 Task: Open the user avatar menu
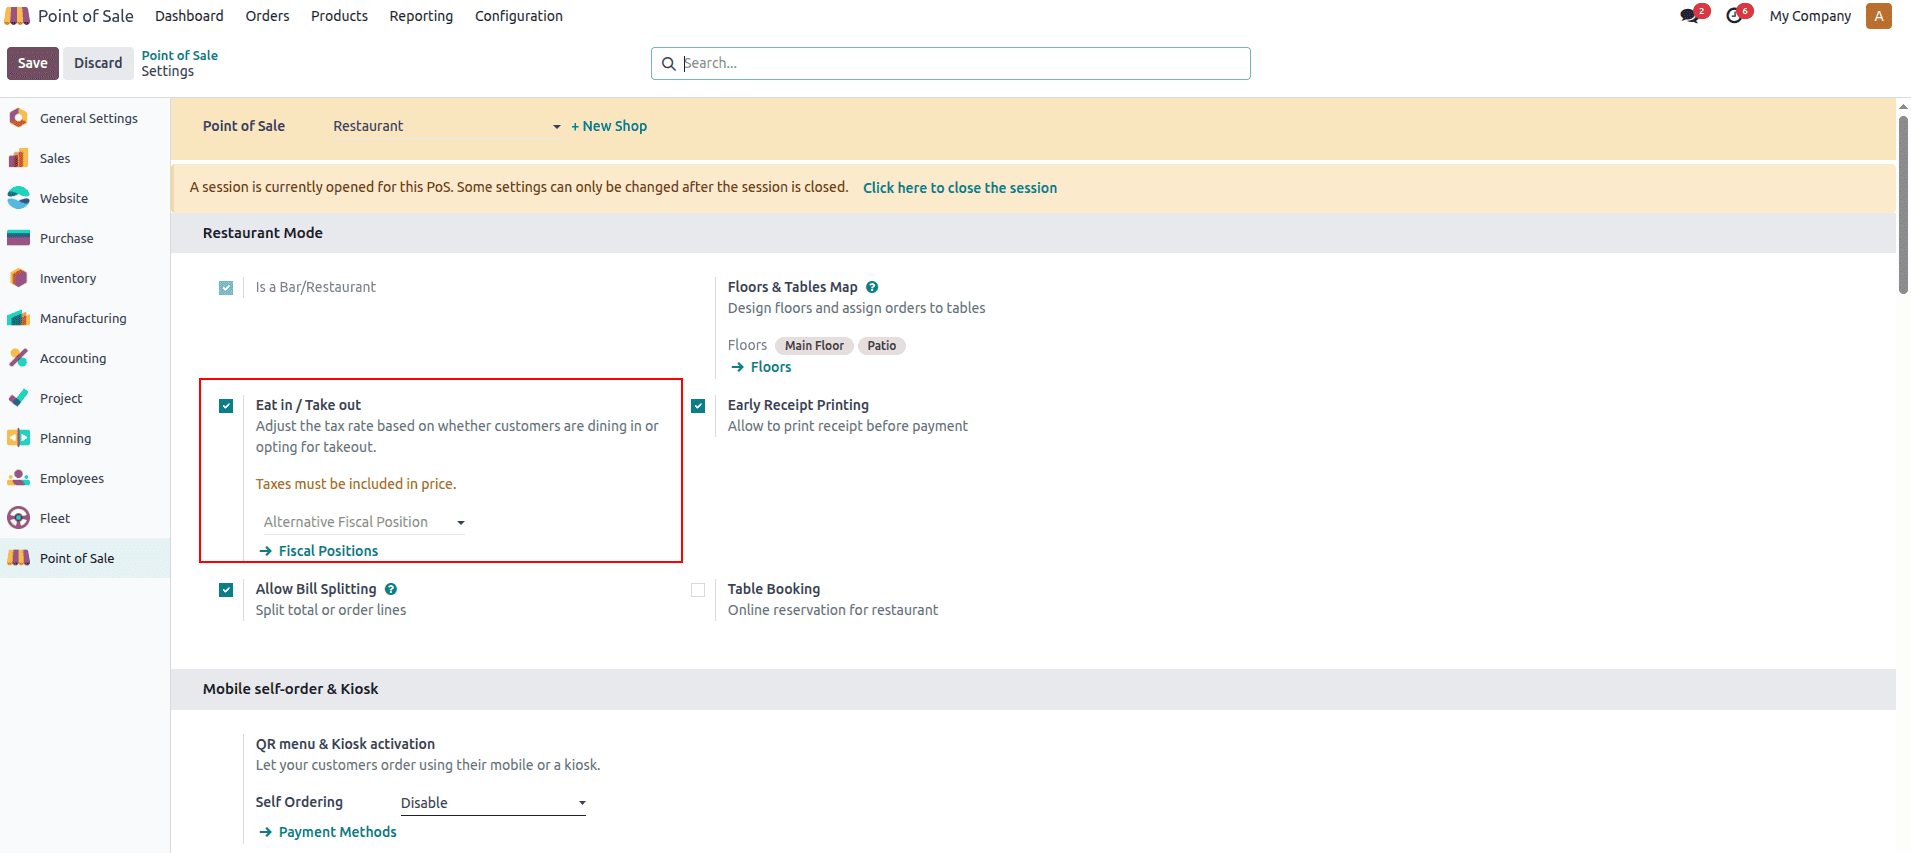tap(1879, 16)
